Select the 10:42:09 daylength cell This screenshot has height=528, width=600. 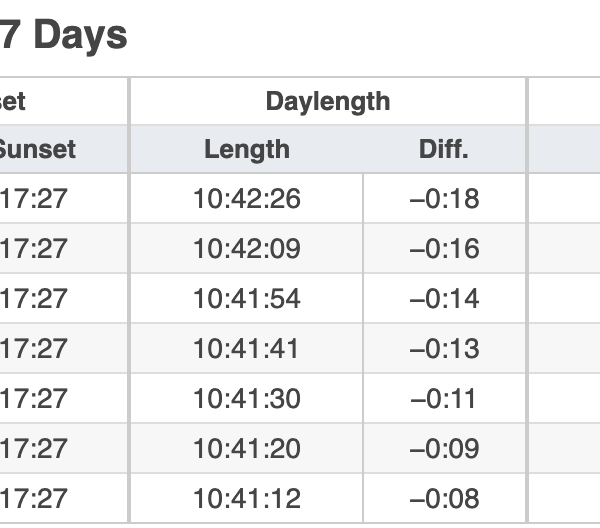247,248
